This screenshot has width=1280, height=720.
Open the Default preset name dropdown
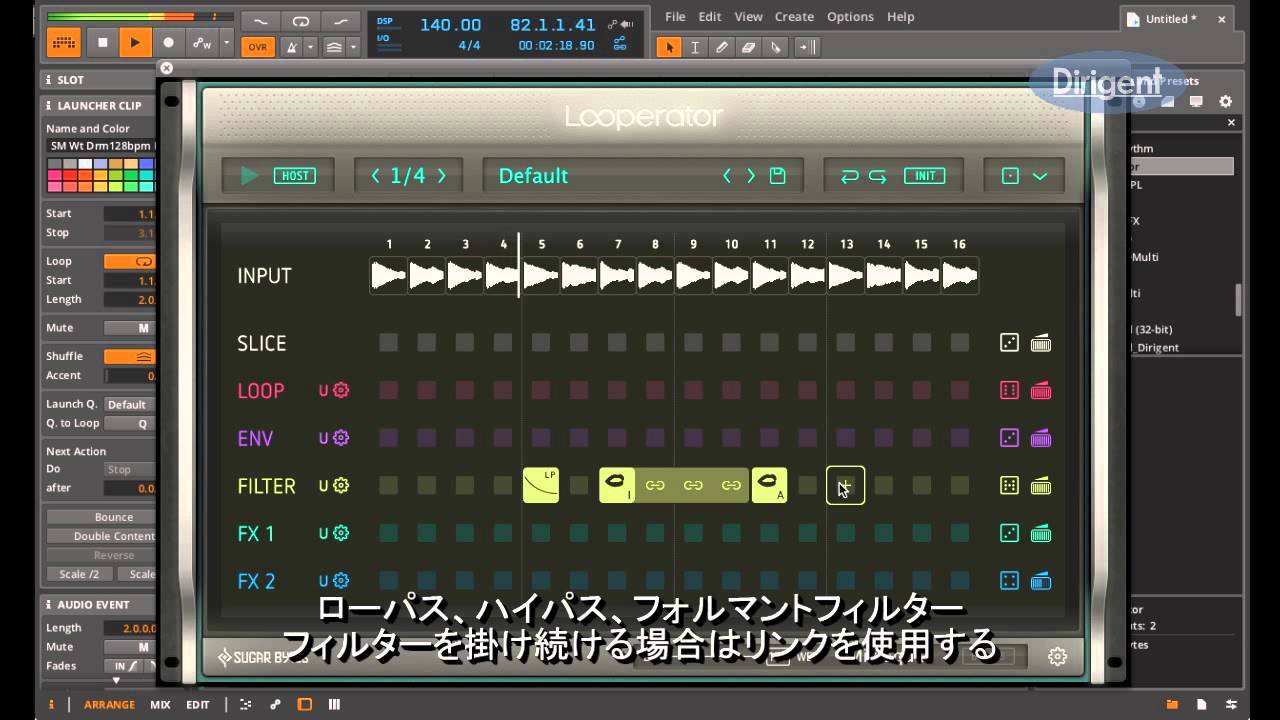point(533,176)
